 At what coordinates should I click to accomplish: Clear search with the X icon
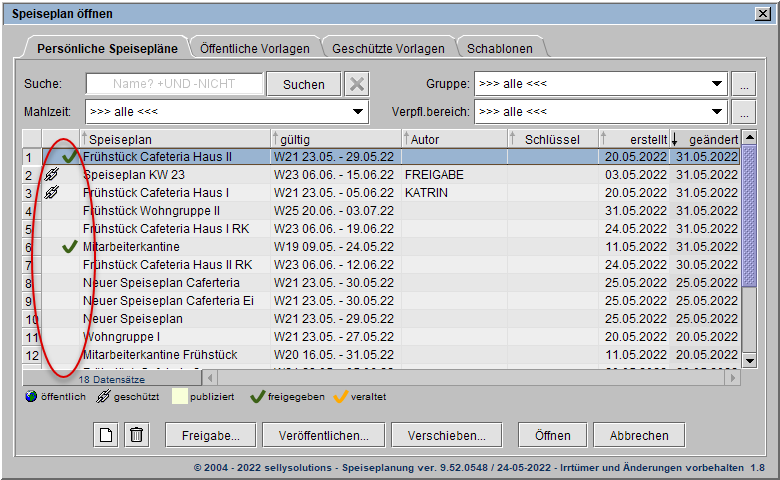(x=357, y=84)
